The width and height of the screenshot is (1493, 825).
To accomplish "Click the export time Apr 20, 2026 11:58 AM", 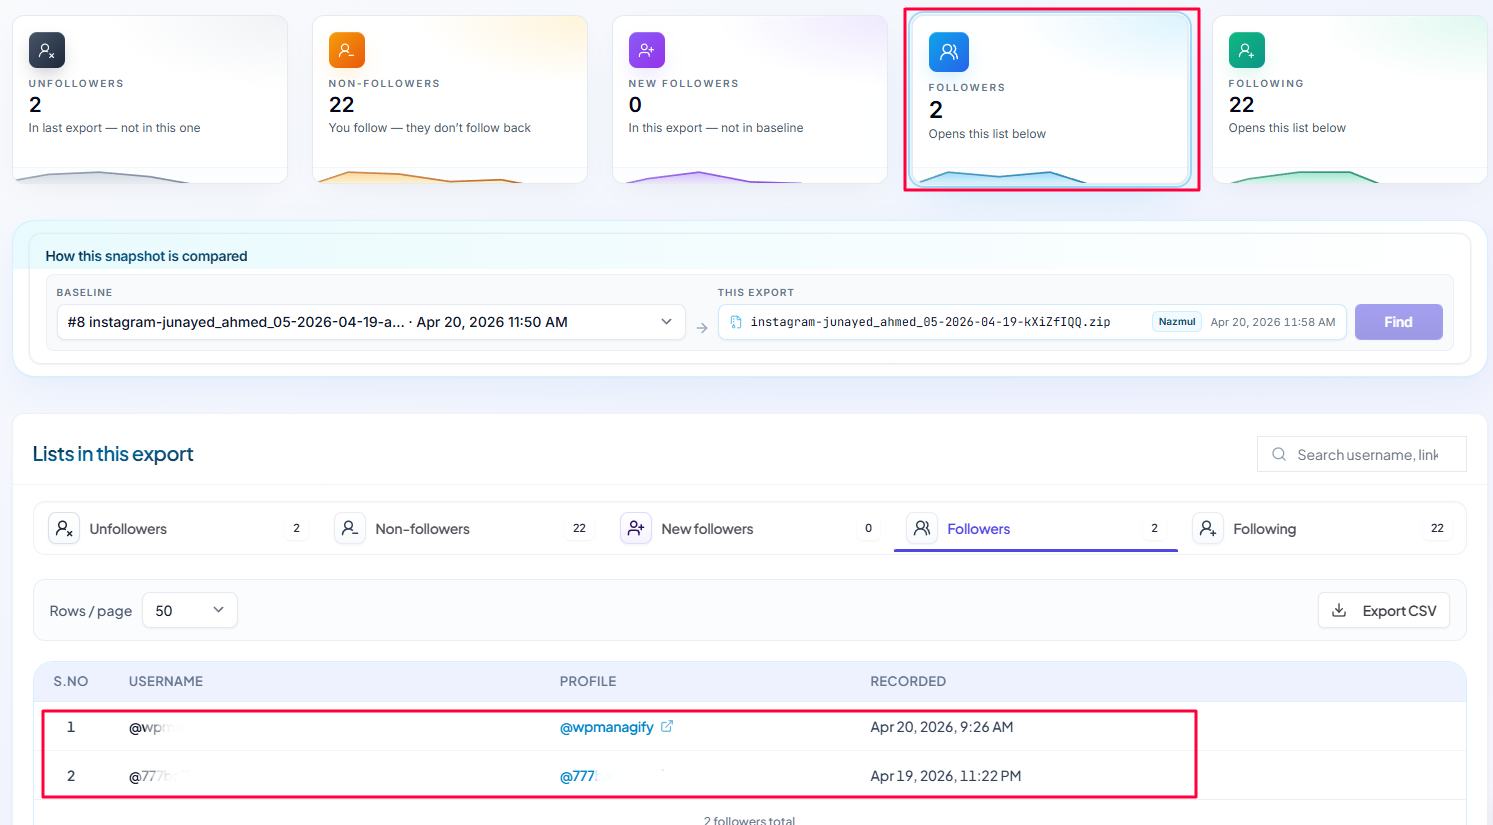I will [x=1273, y=322].
